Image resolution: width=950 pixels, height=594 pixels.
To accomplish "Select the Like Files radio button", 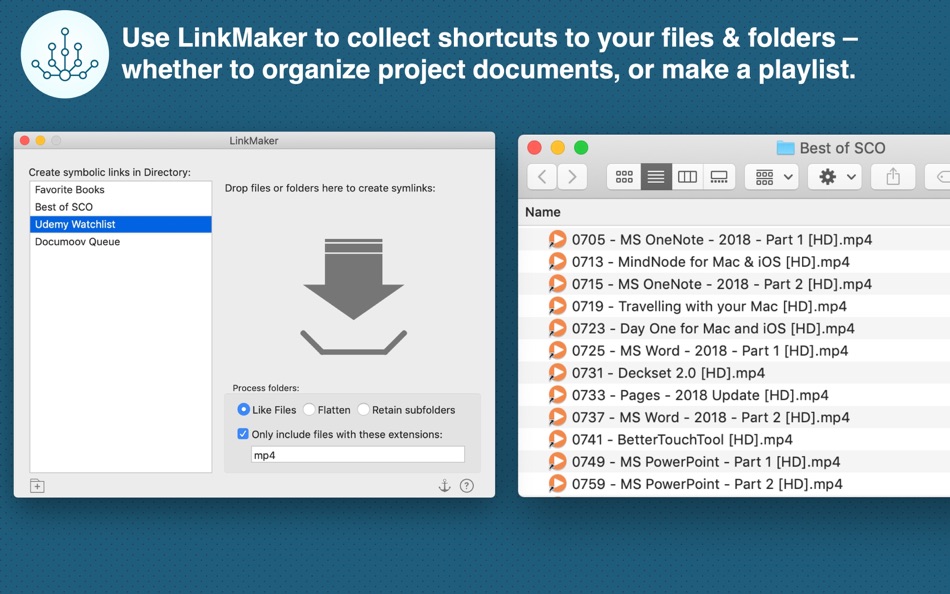I will (243, 410).
